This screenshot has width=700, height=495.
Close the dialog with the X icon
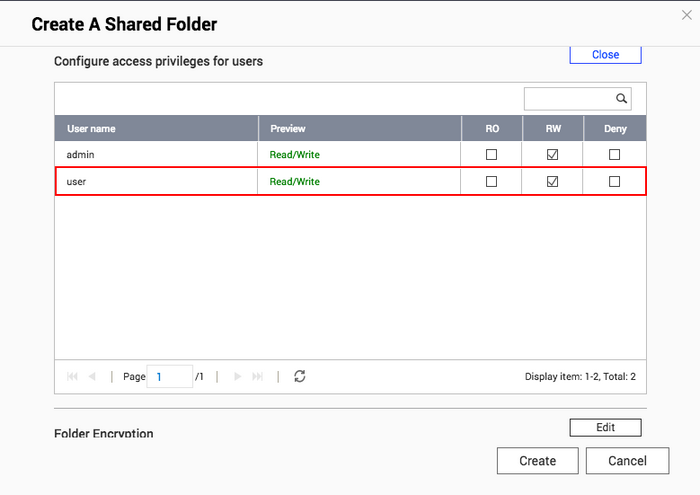coord(687,15)
